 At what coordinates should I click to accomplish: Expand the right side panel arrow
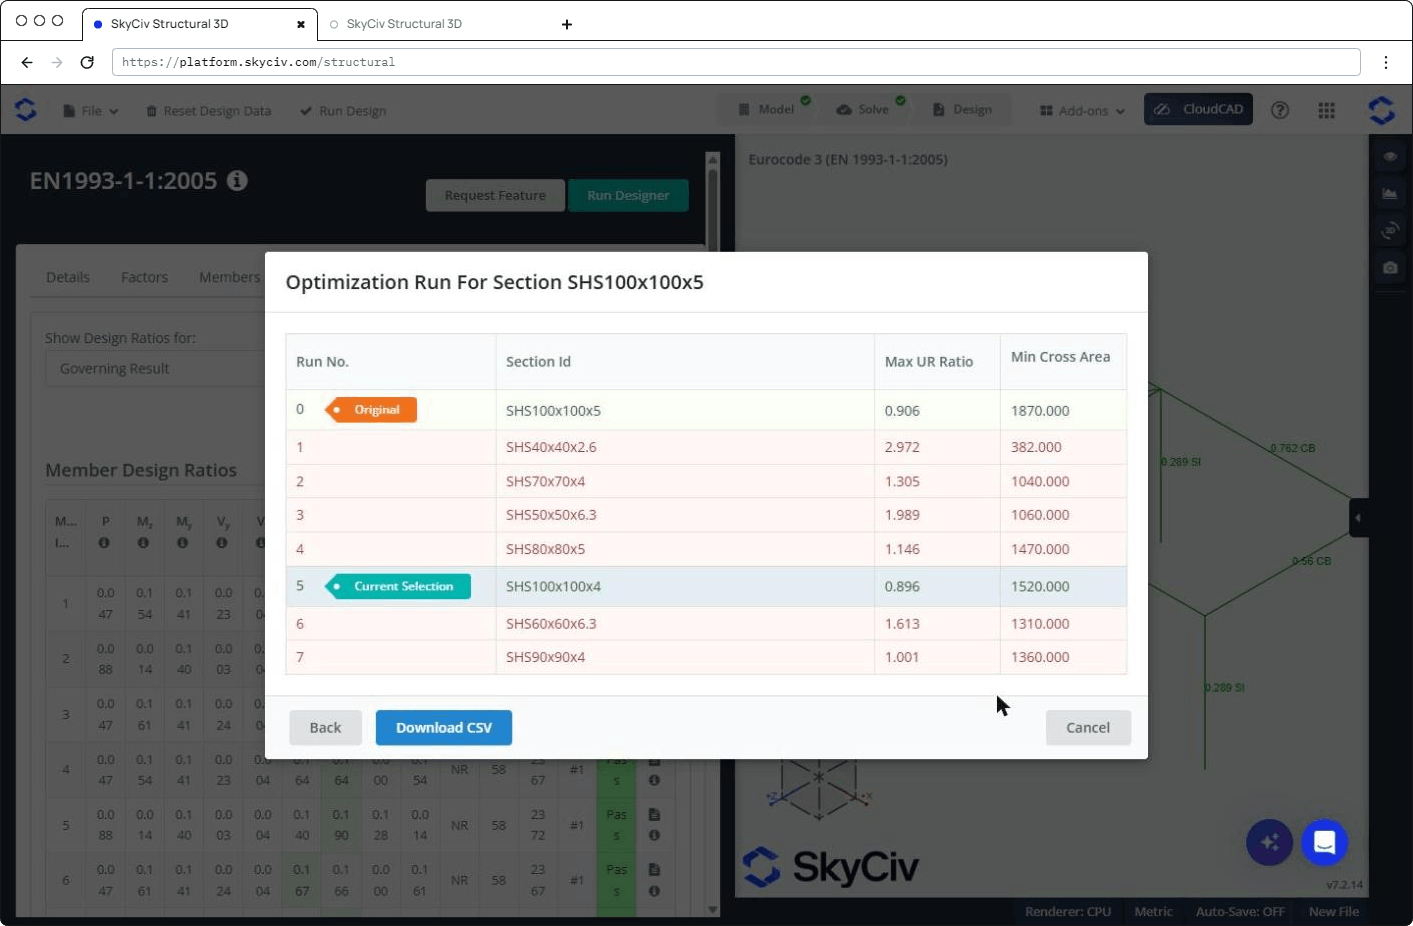1359,518
